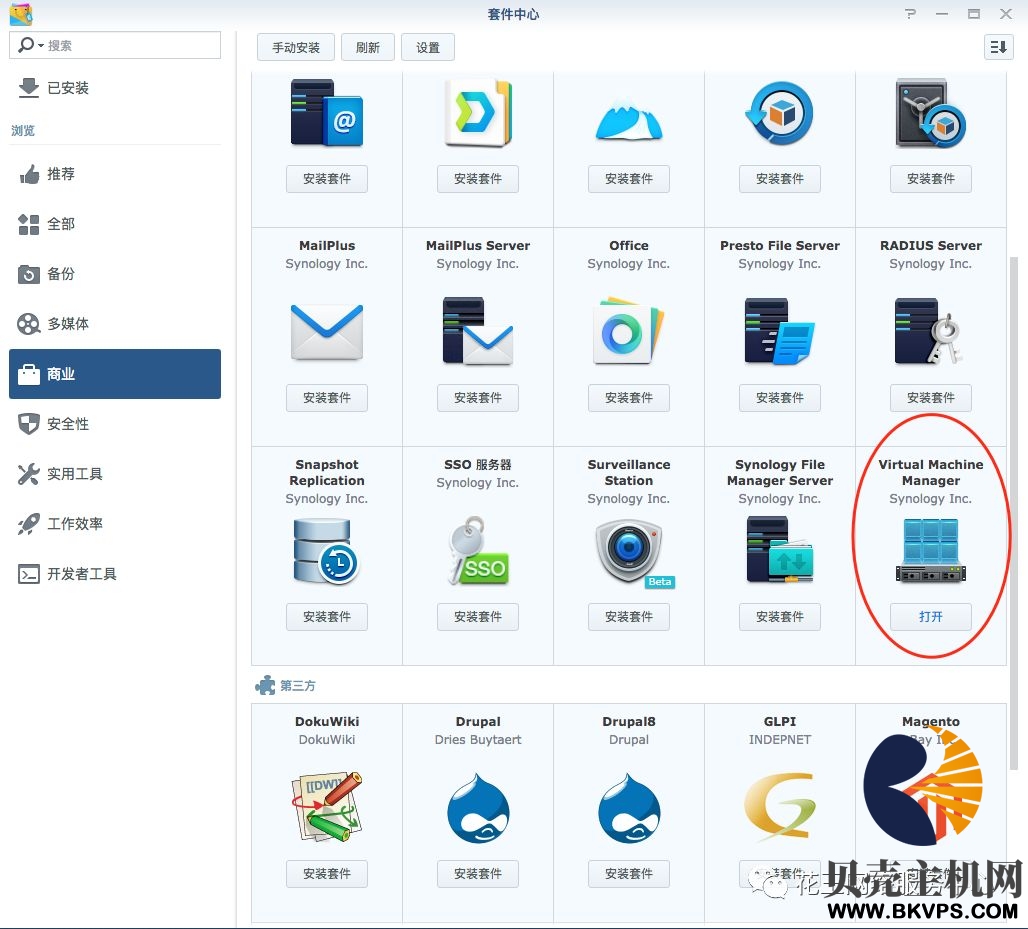Install MailPlus with its 安装套件 button
The image size is (1028, 929).
[x=326, y=398]
